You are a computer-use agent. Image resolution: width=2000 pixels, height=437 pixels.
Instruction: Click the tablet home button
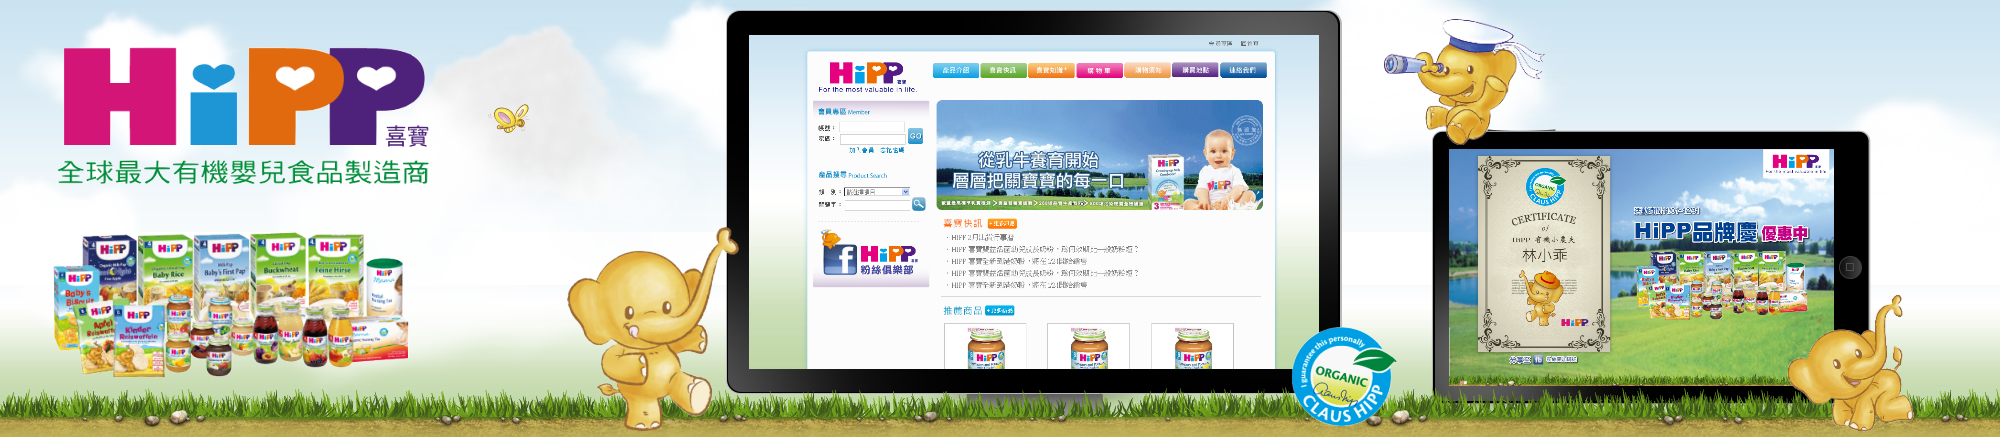pos(1850,267)
